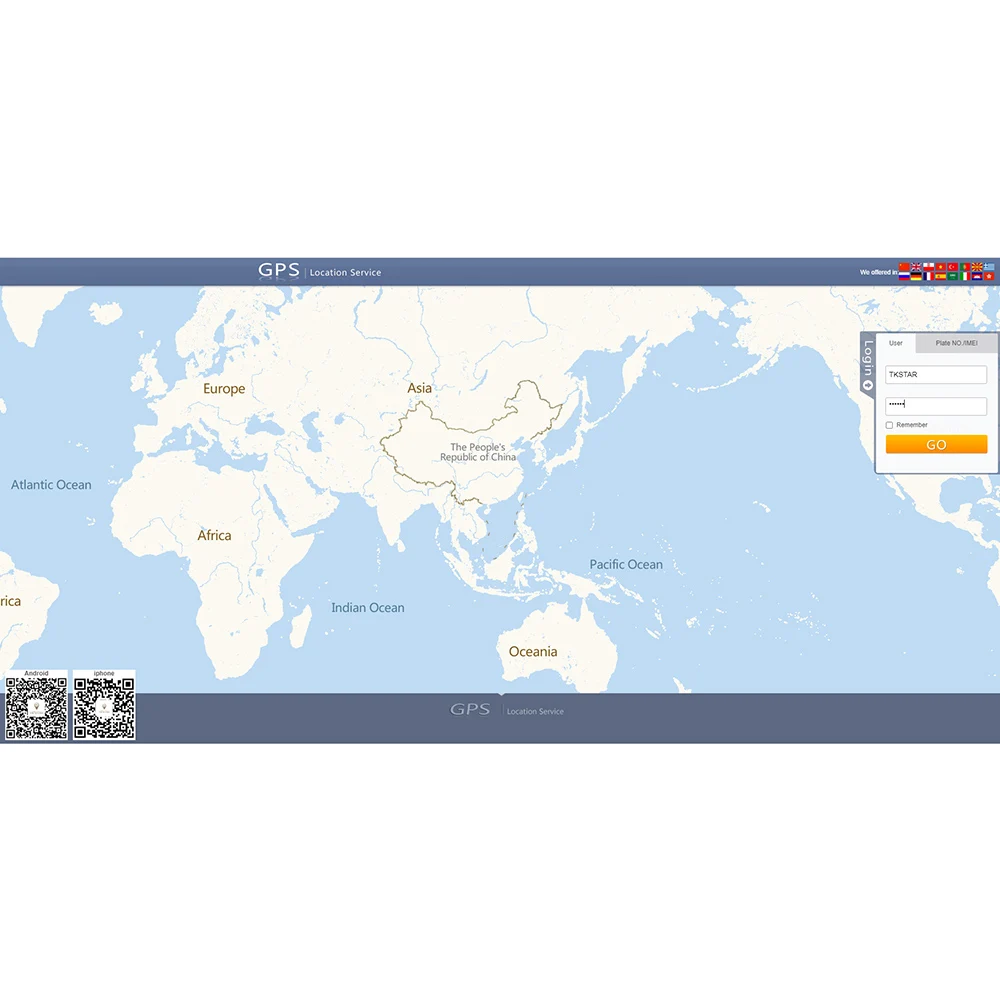This screenshot has height=1000, width=1000.
Task: Collapse the Login panel arrow icon
Action: click(x=867, y=385)
